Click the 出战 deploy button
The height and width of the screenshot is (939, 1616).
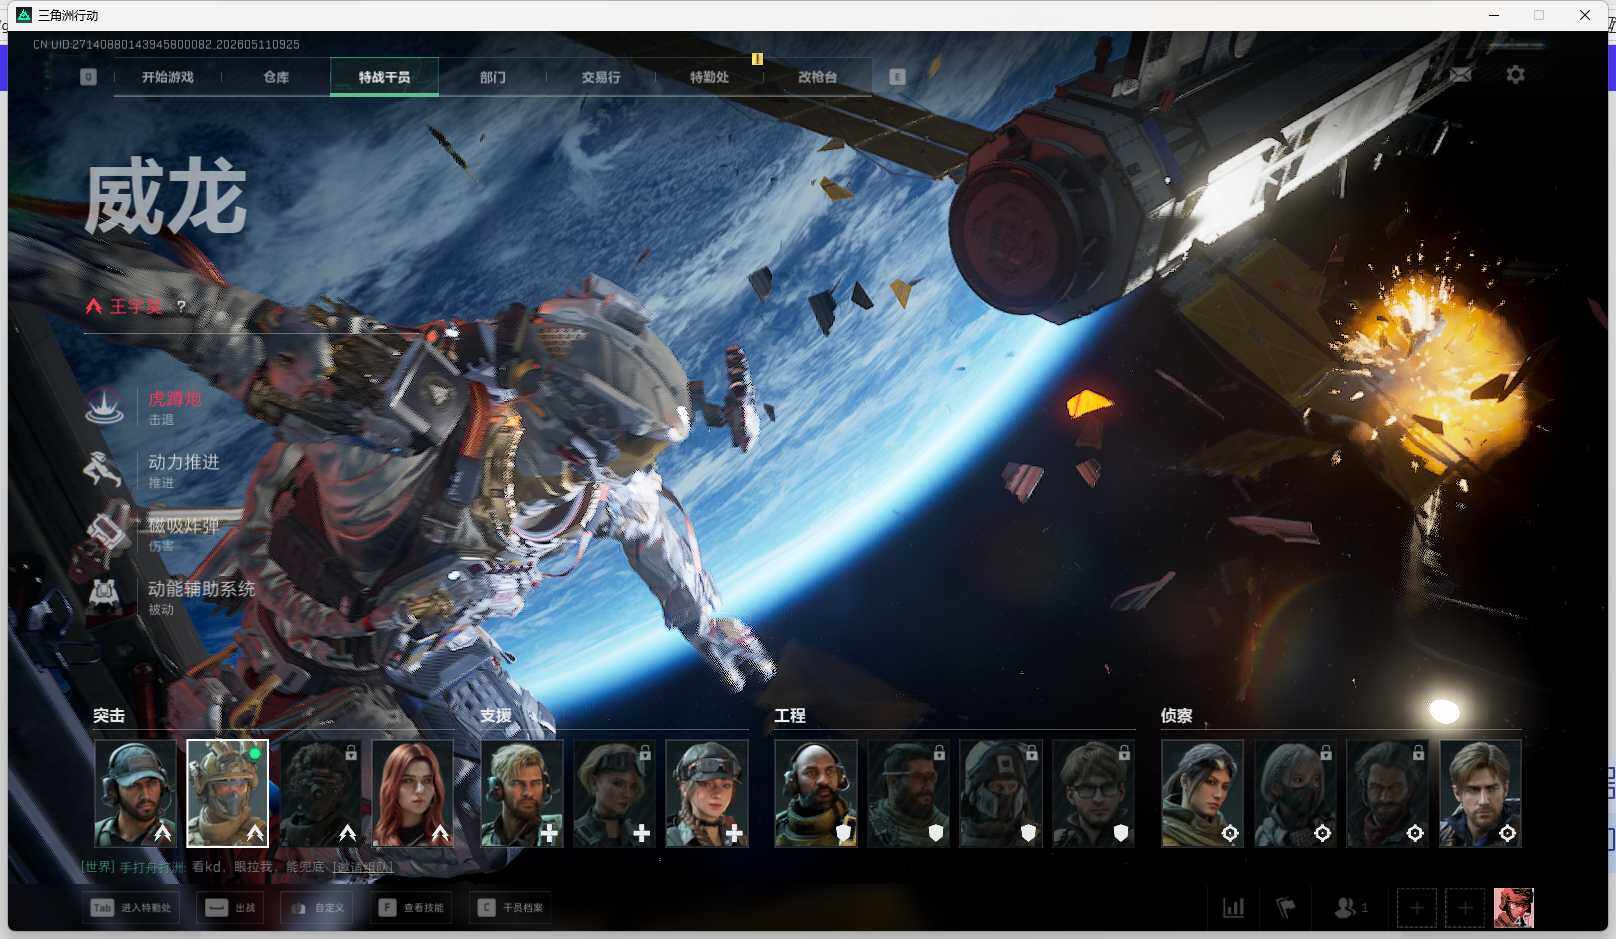tap(230, 908)
